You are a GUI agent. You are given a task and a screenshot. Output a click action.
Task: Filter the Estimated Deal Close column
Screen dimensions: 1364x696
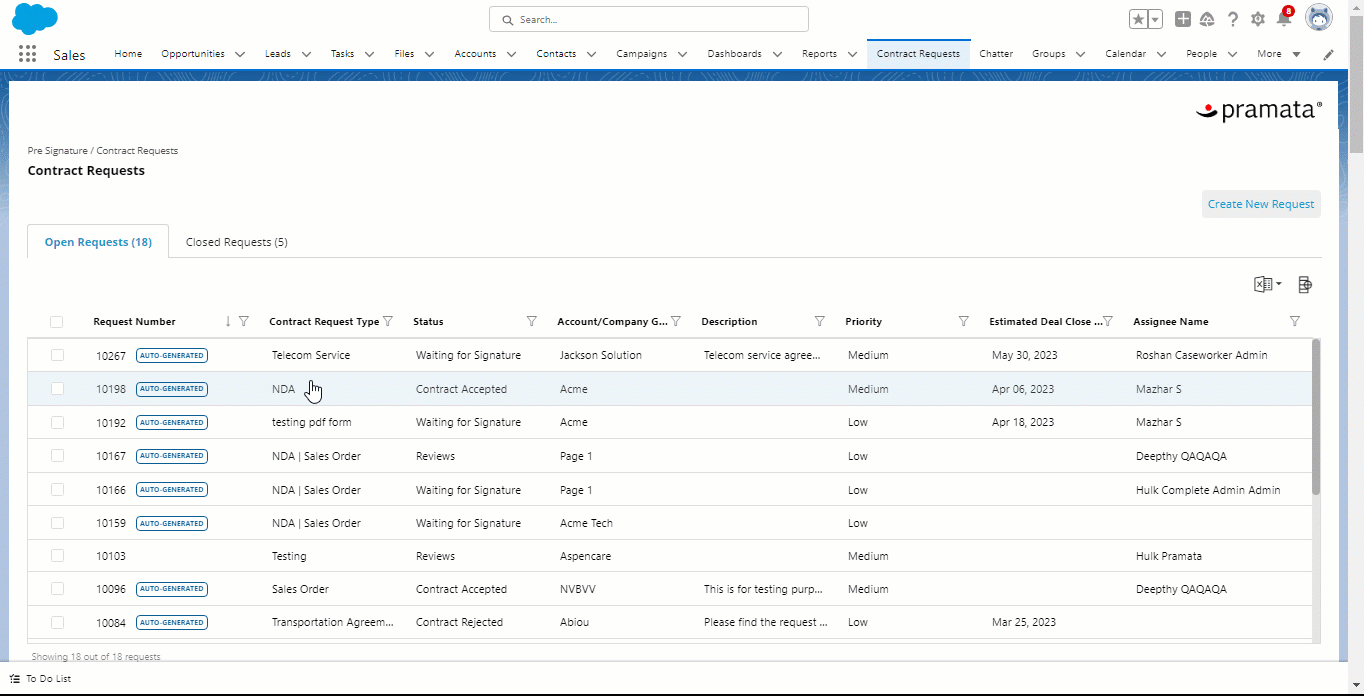tap(1108, 321)
